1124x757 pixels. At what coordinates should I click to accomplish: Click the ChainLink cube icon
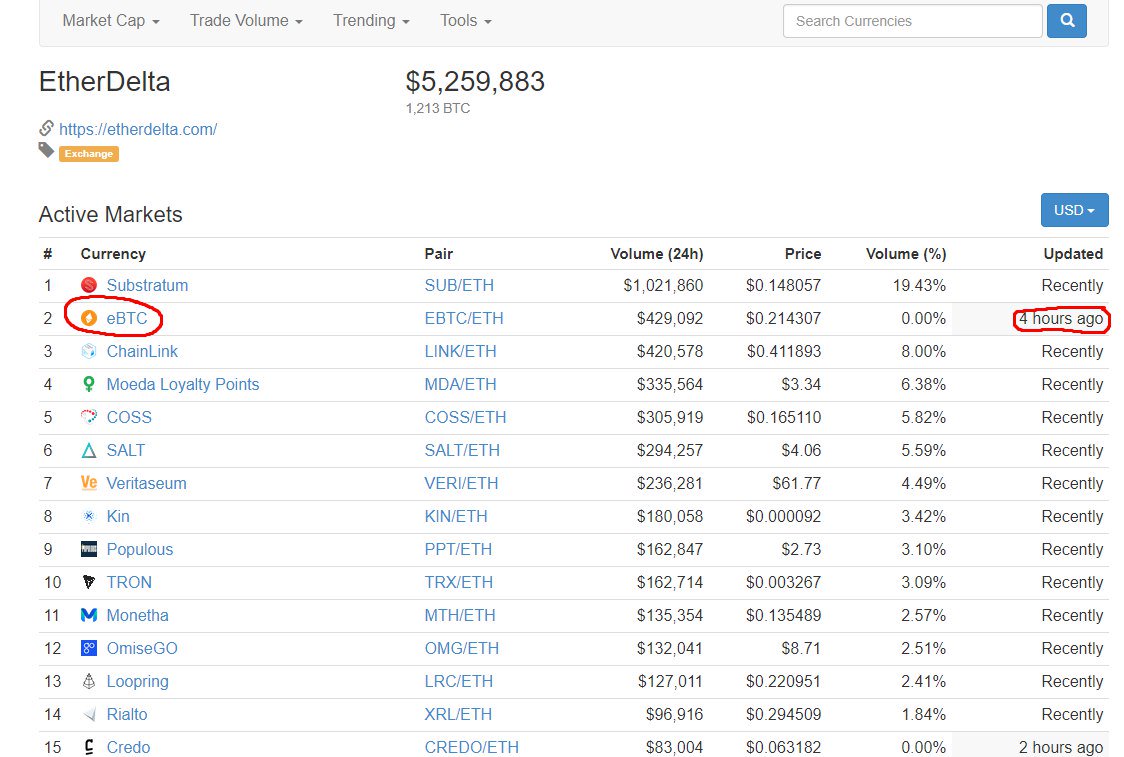89,351
